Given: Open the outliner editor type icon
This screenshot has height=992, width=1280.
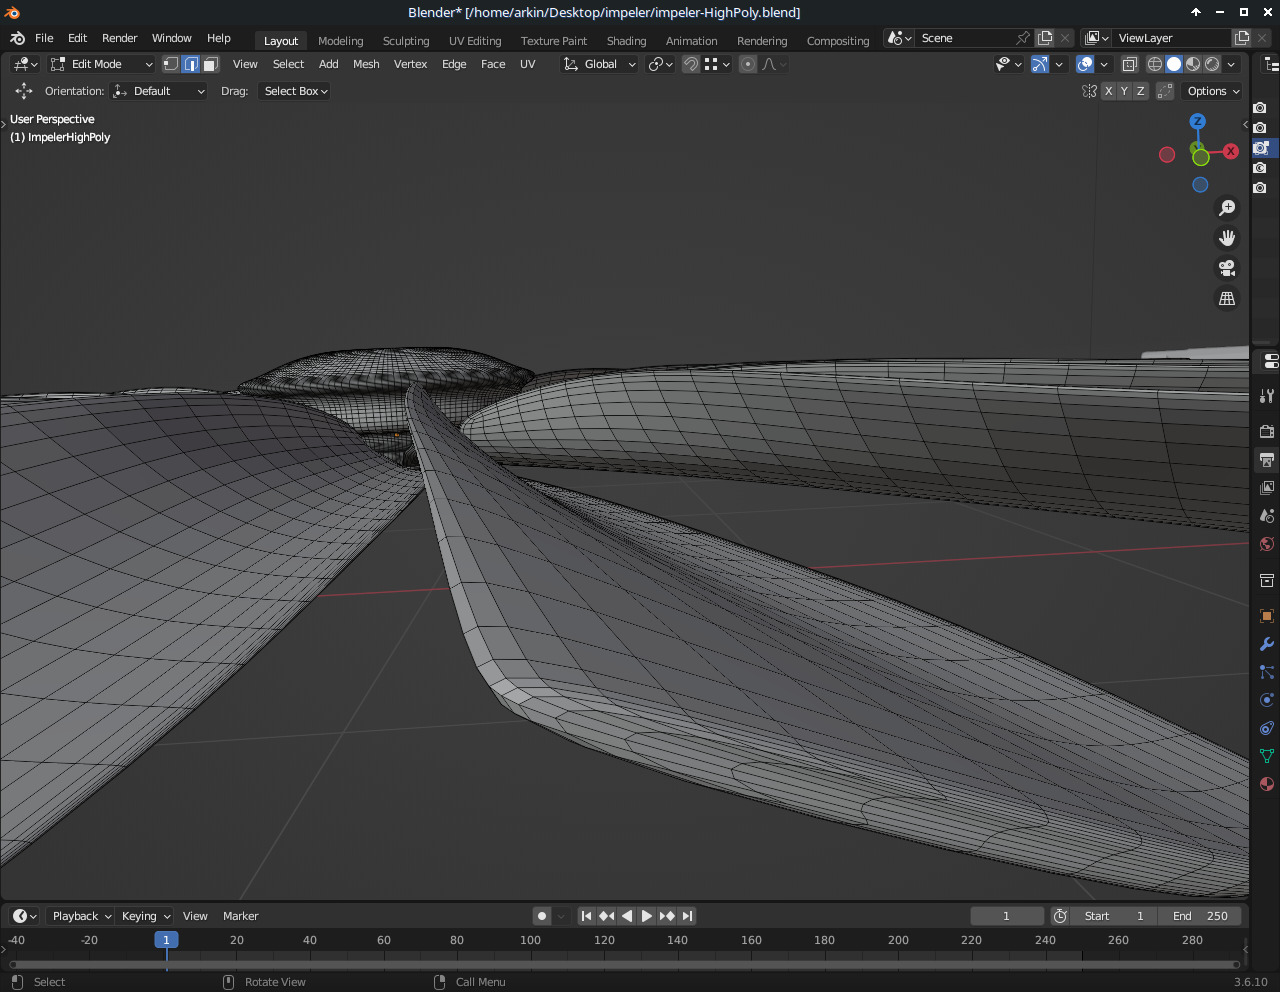Looking at the screenshot, I should [x=1271, y=64].
